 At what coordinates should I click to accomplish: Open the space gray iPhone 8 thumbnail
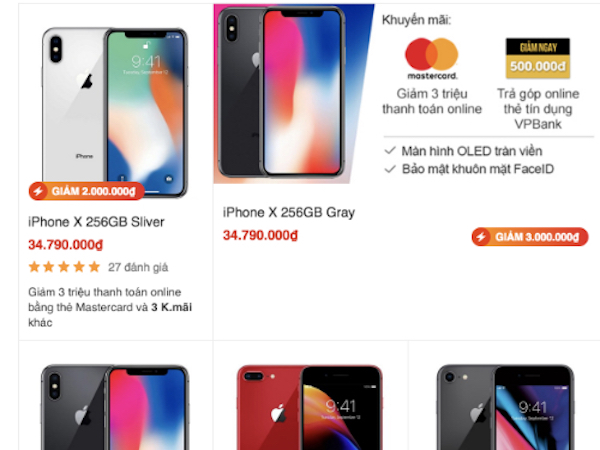click(x=505, y=407)
